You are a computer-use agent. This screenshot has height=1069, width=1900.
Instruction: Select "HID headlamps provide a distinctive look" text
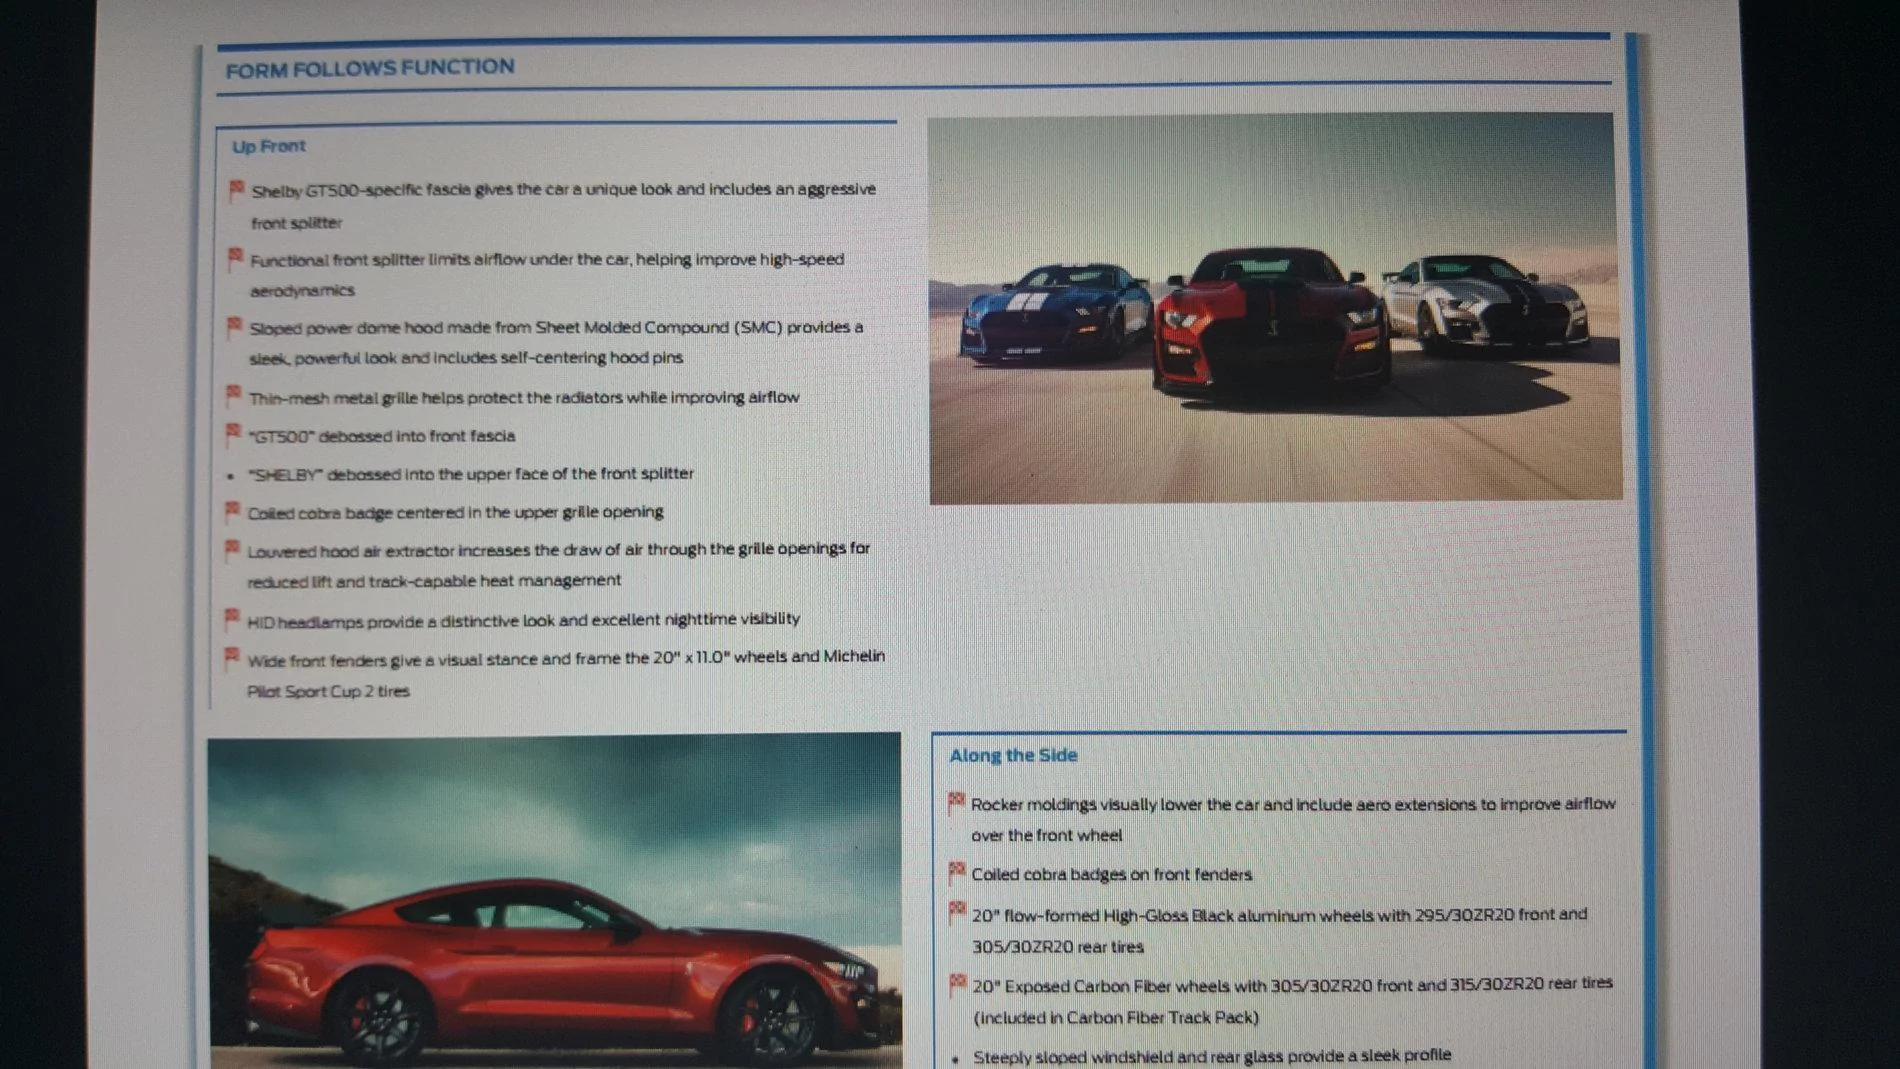400,621
